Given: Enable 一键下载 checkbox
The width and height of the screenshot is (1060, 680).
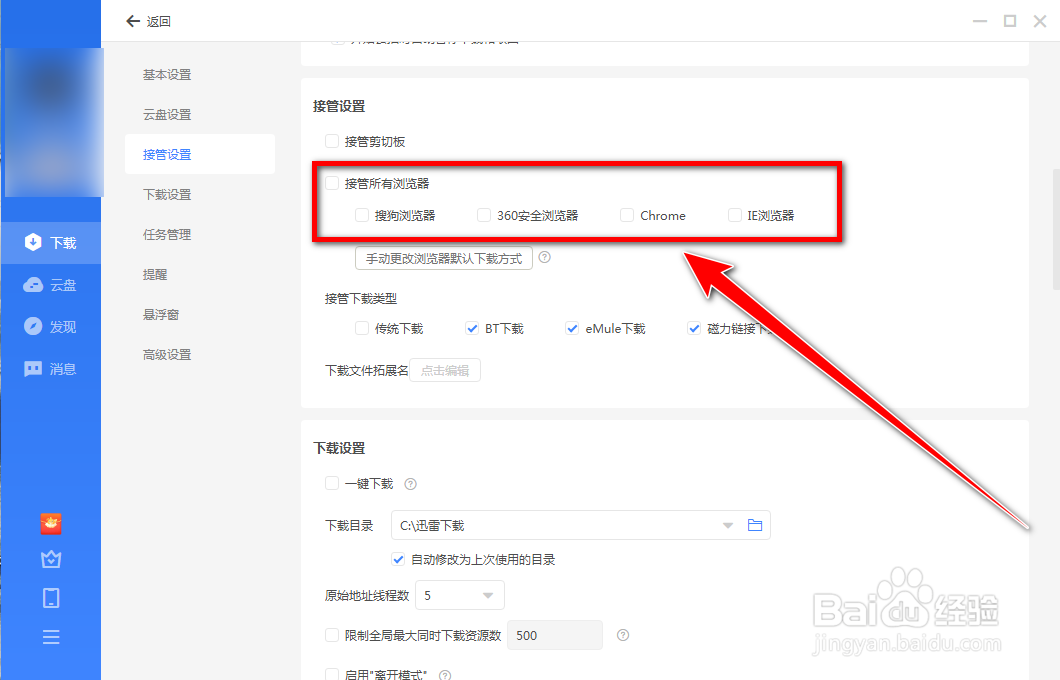Looking at the screenshot, I should (332, 483).
